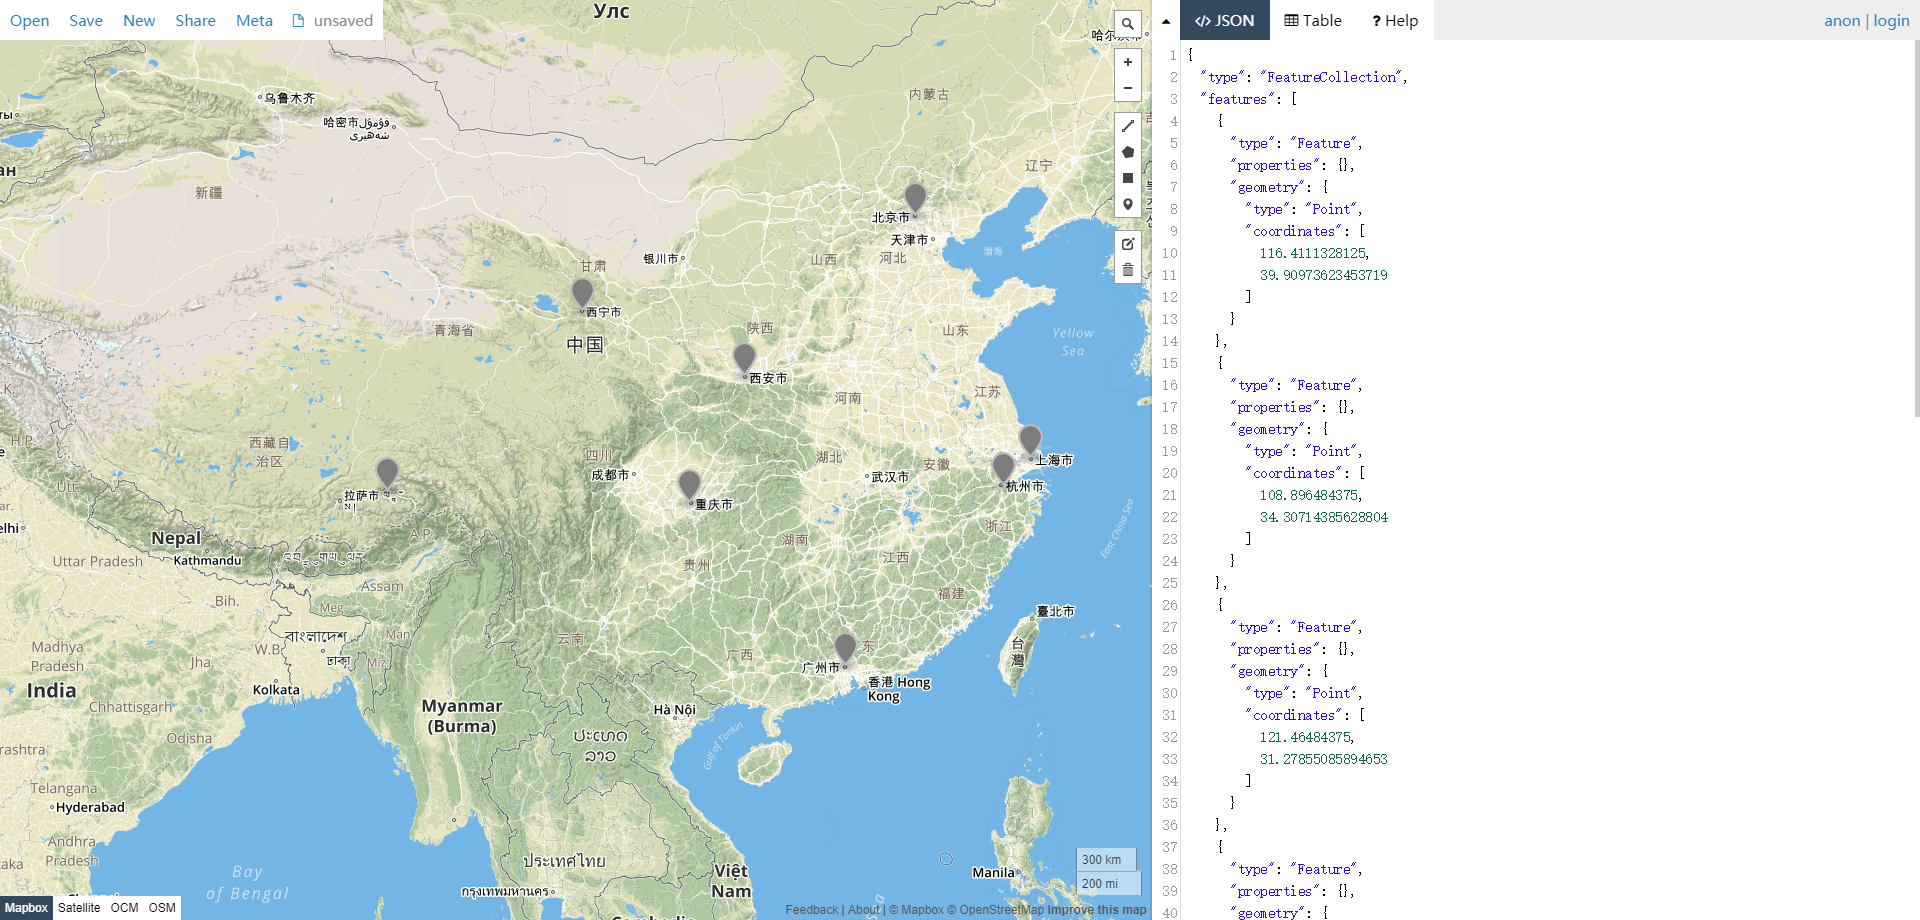Screen dimensions: 1920x920
Task: Select the draw line tool
Action: coord(1128,126)
